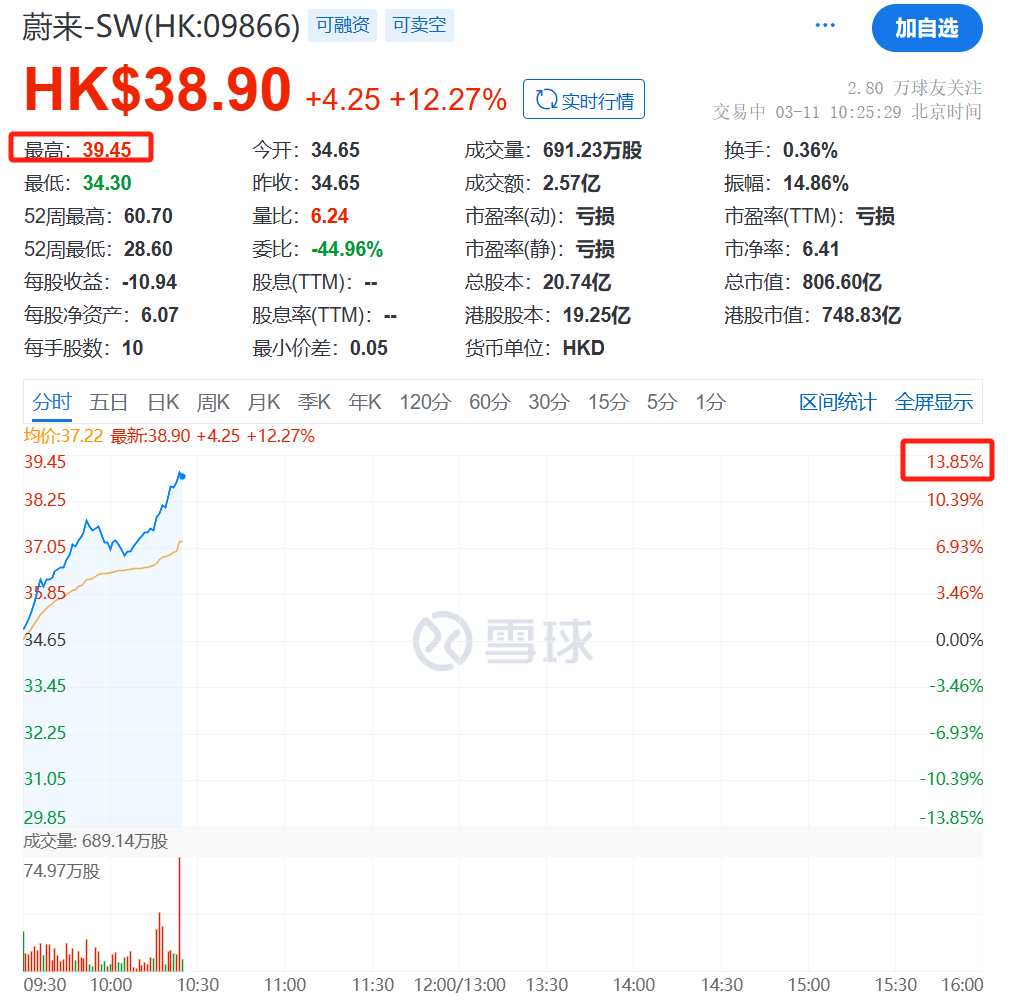
Task: Click the 市净率 value 6.41
Action: [x=821, y=249]
